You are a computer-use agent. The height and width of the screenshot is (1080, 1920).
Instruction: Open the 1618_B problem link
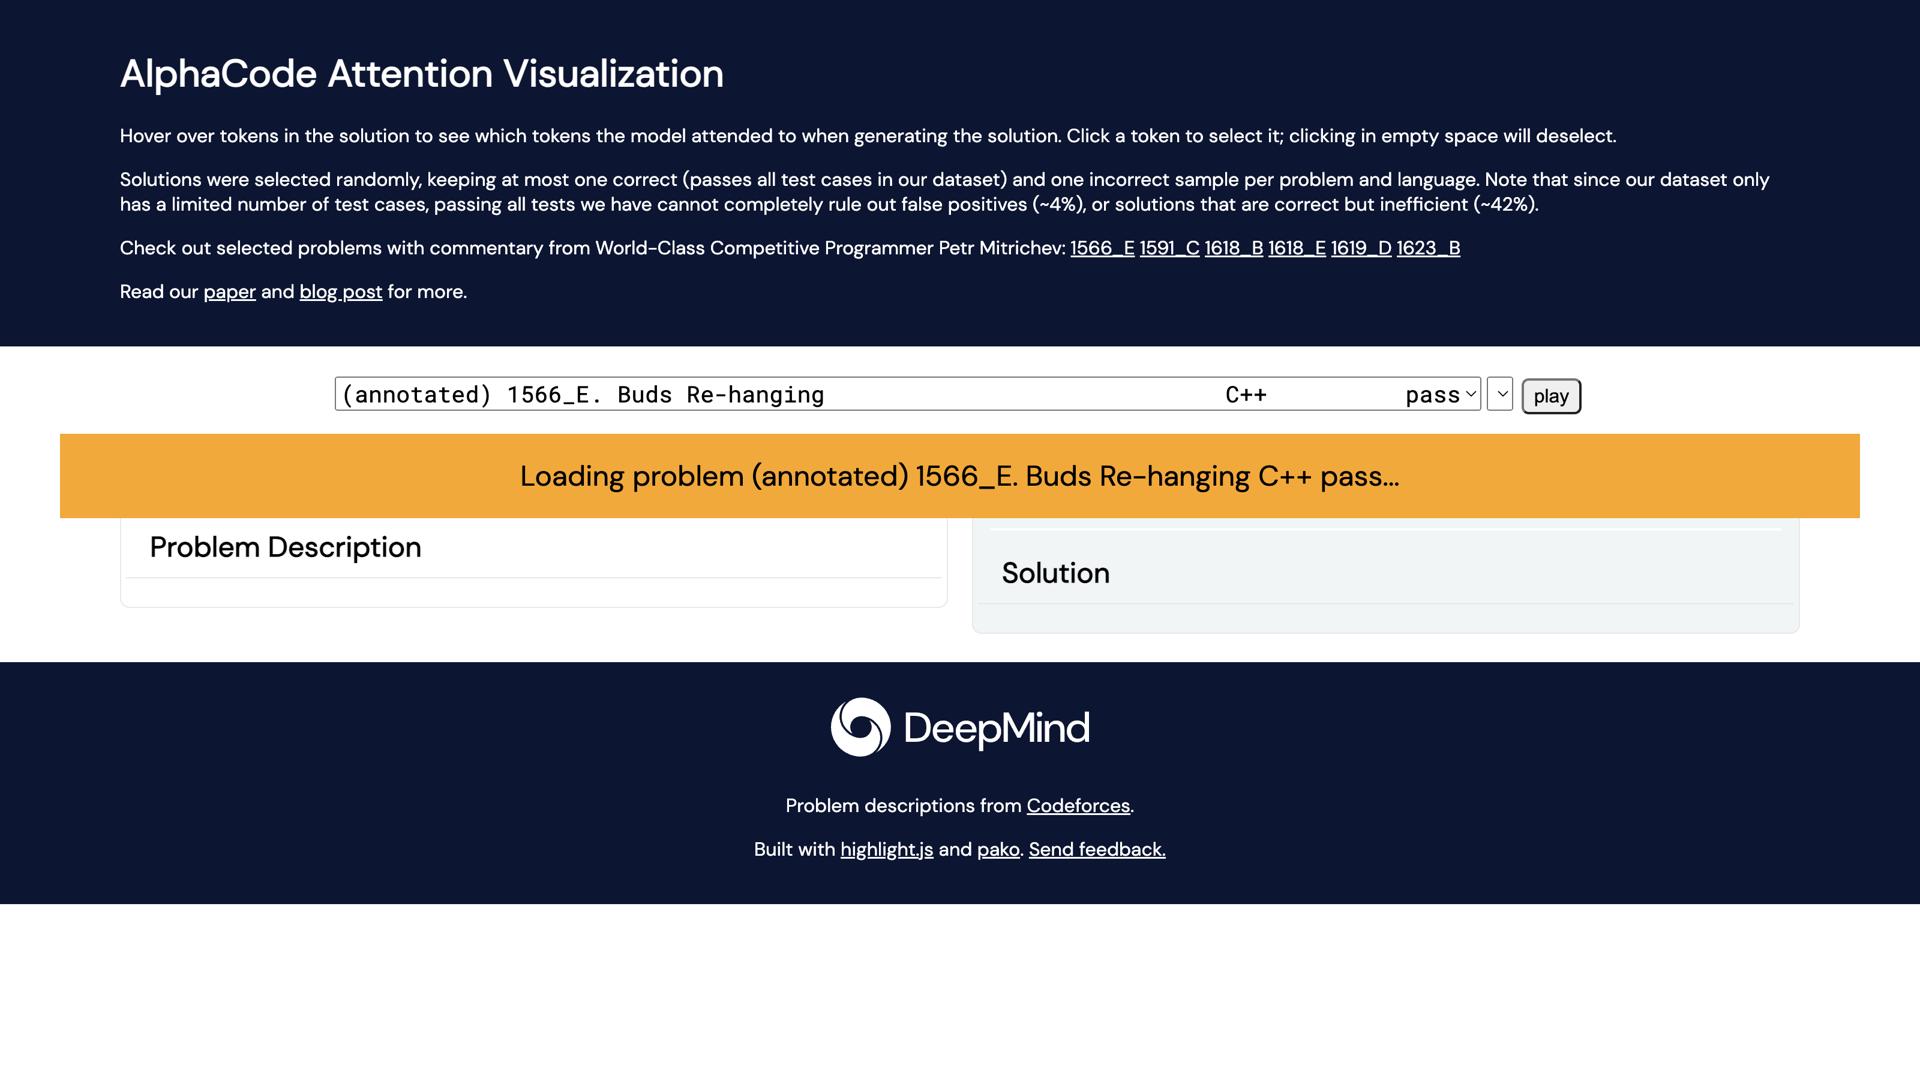coord(1233,248)
